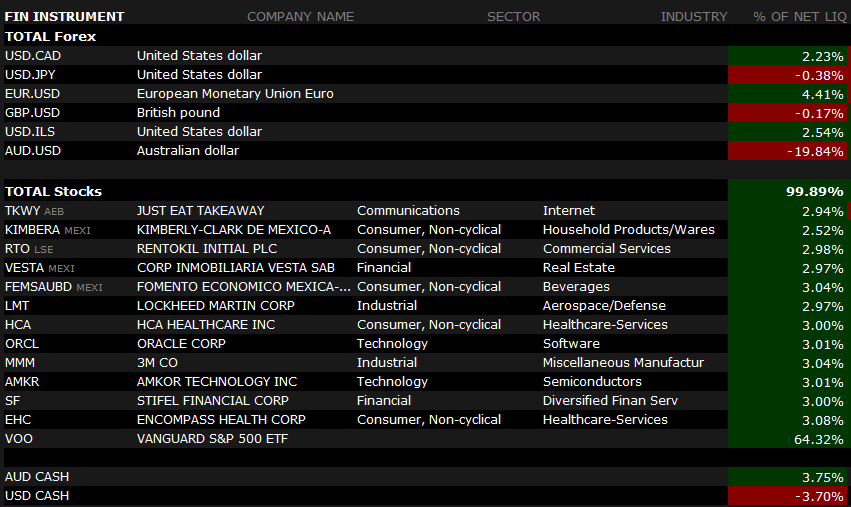Click the -19.84% value for AUD.USD
The height and width of the screenshot is (507, 851).
coord(815,151)
